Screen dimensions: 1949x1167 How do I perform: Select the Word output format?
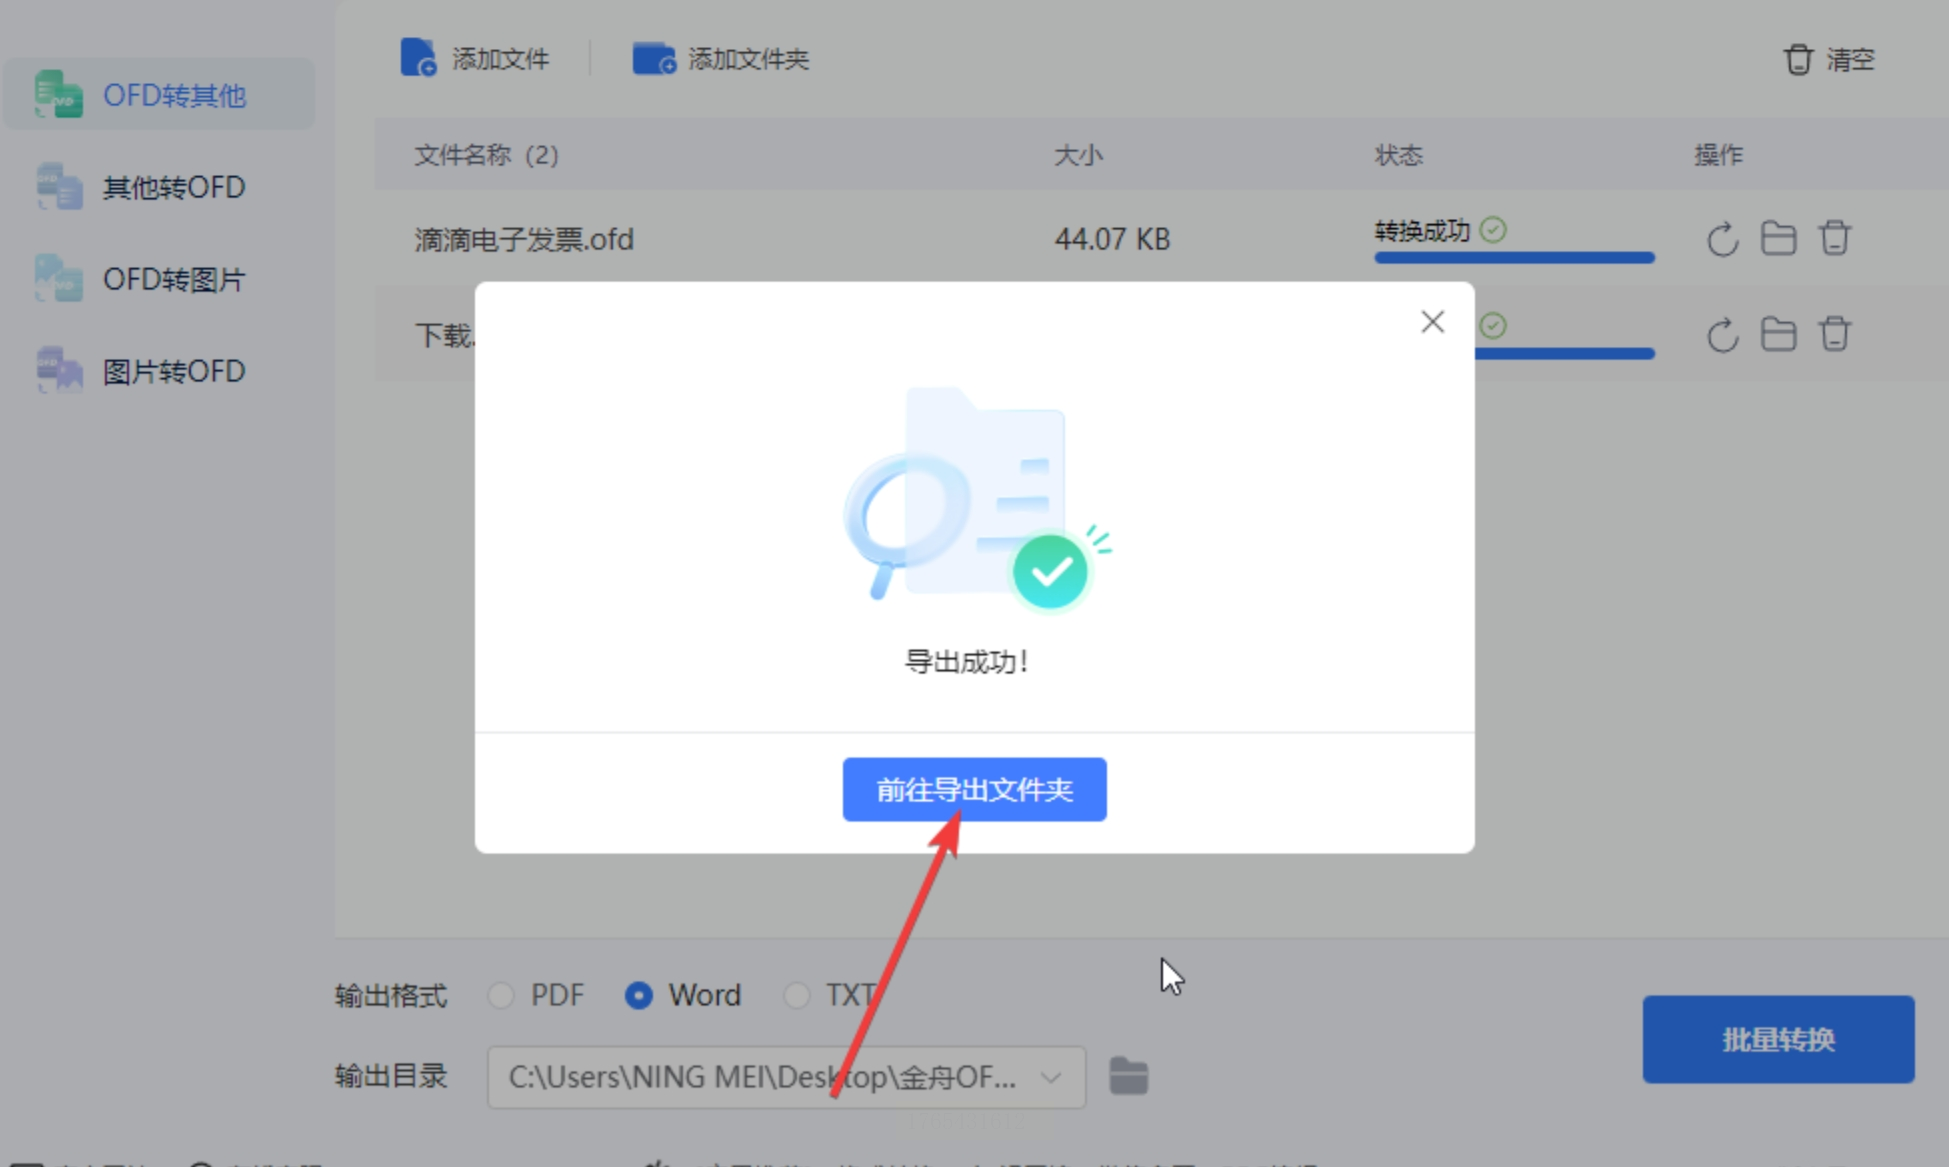[x=639, y=995]
